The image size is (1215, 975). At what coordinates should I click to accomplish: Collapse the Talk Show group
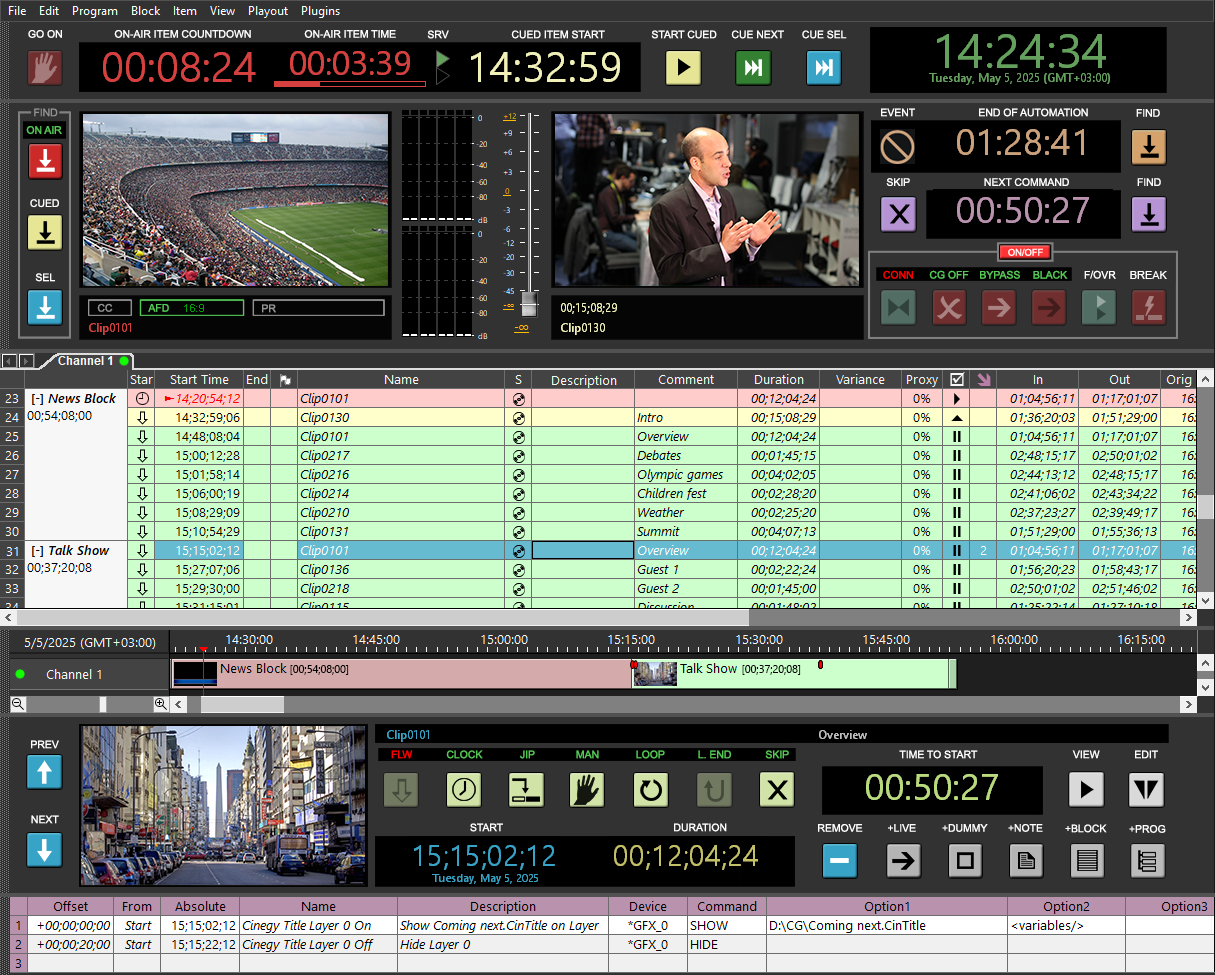[37, 550]
